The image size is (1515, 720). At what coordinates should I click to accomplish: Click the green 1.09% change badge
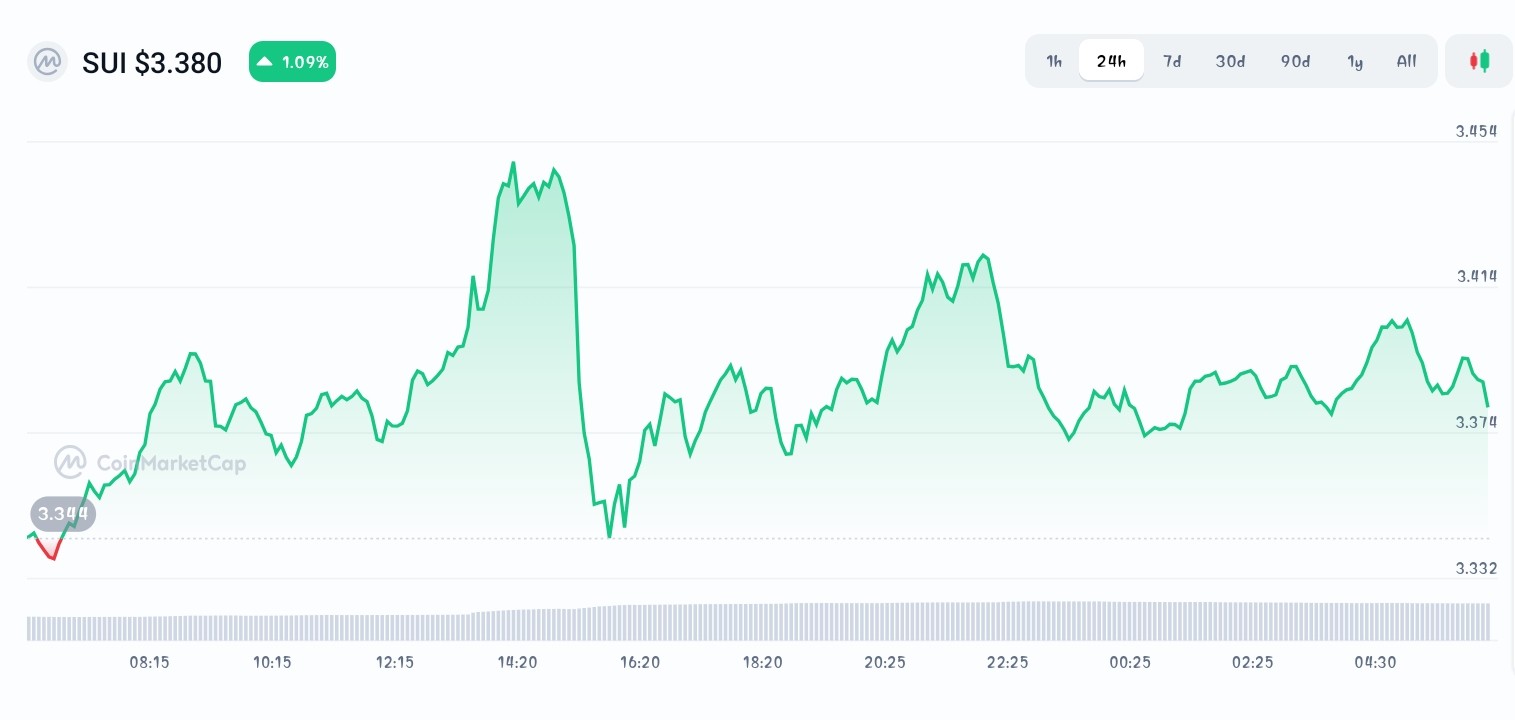point(292,62)
